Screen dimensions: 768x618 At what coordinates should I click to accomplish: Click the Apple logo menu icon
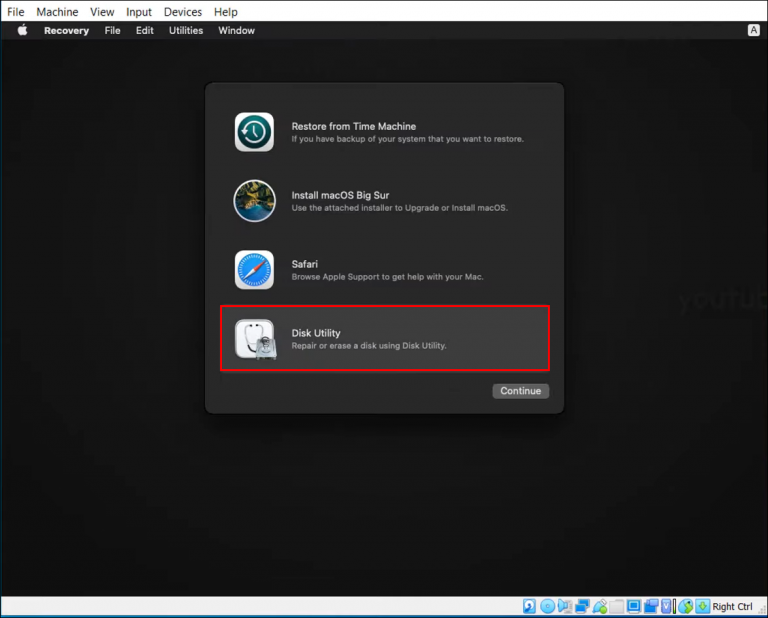coord(22,30)
